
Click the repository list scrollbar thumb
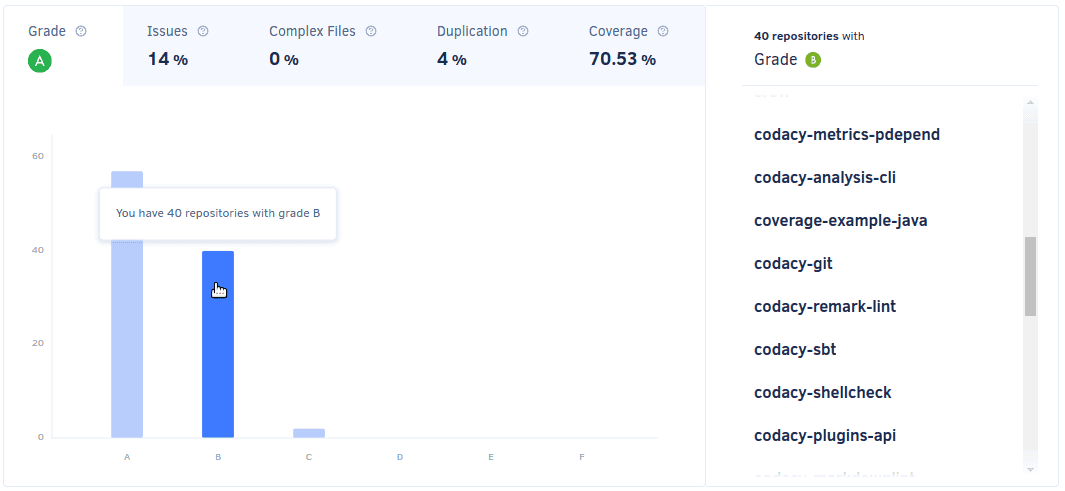(1030, 276)
